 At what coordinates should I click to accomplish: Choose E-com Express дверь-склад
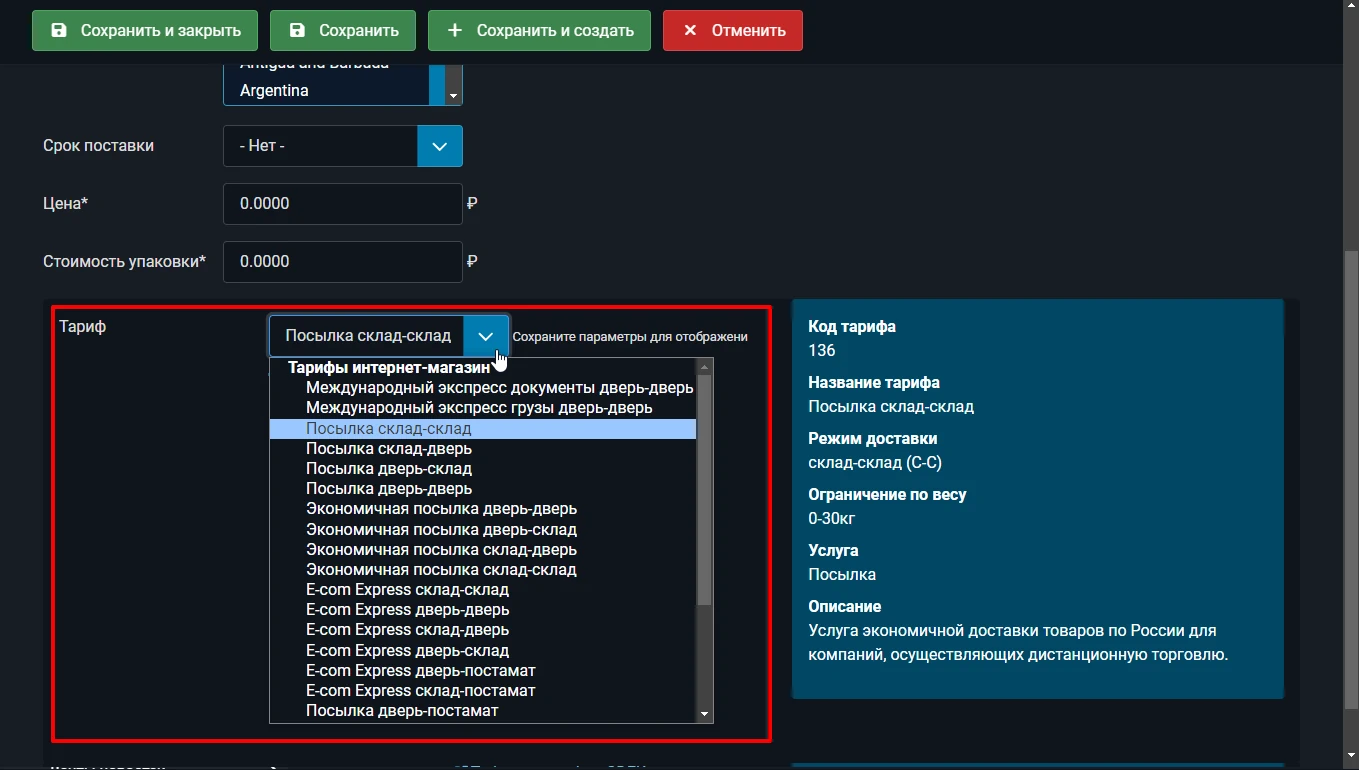point(483,650)
